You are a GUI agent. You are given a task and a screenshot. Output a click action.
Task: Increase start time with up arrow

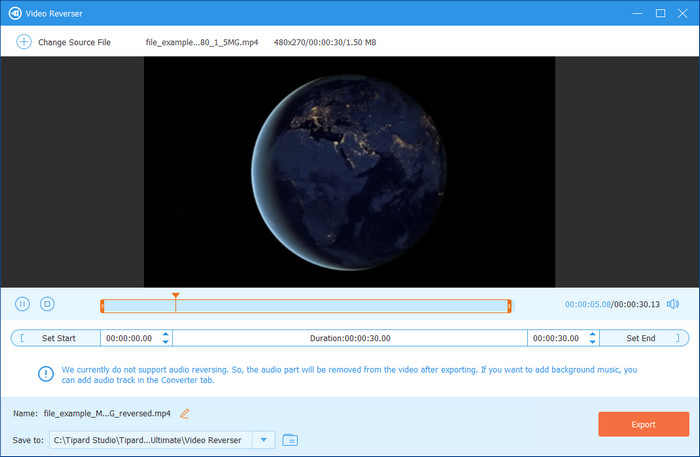click(x=166, y=334)
